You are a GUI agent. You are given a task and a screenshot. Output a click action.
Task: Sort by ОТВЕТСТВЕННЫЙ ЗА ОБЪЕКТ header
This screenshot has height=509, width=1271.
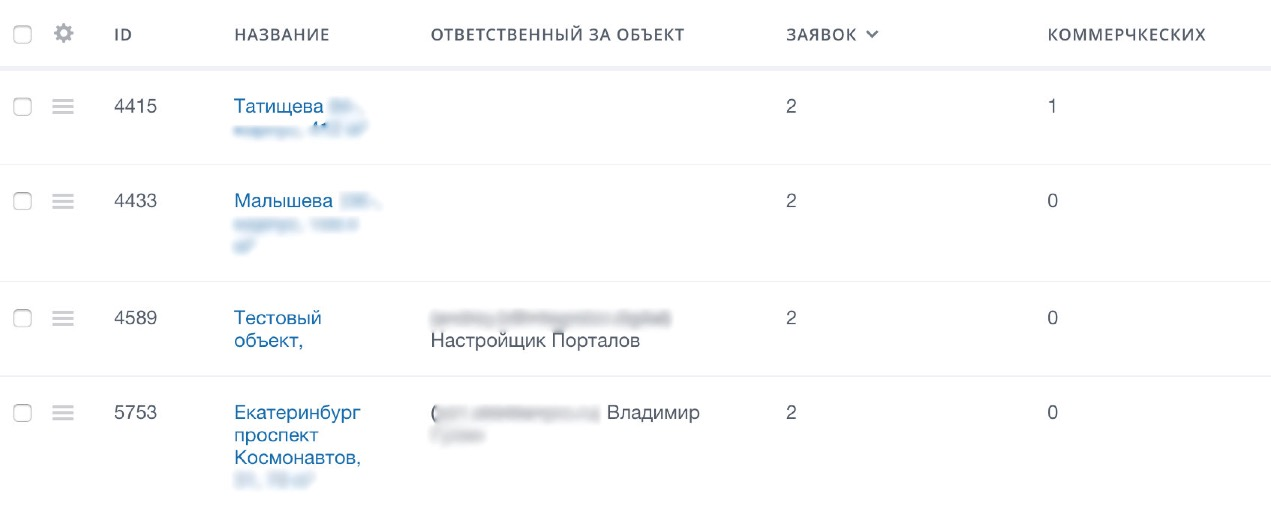point(557,35)
